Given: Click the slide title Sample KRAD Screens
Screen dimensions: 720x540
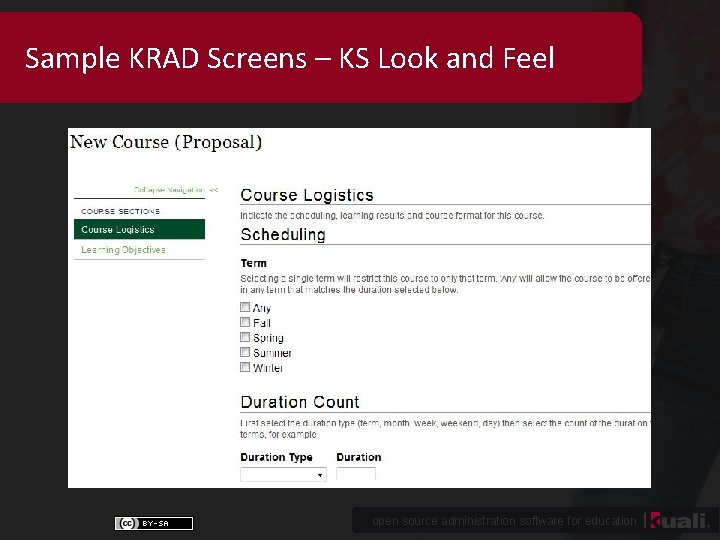Looking at the screenshot, I should point(290,58).
